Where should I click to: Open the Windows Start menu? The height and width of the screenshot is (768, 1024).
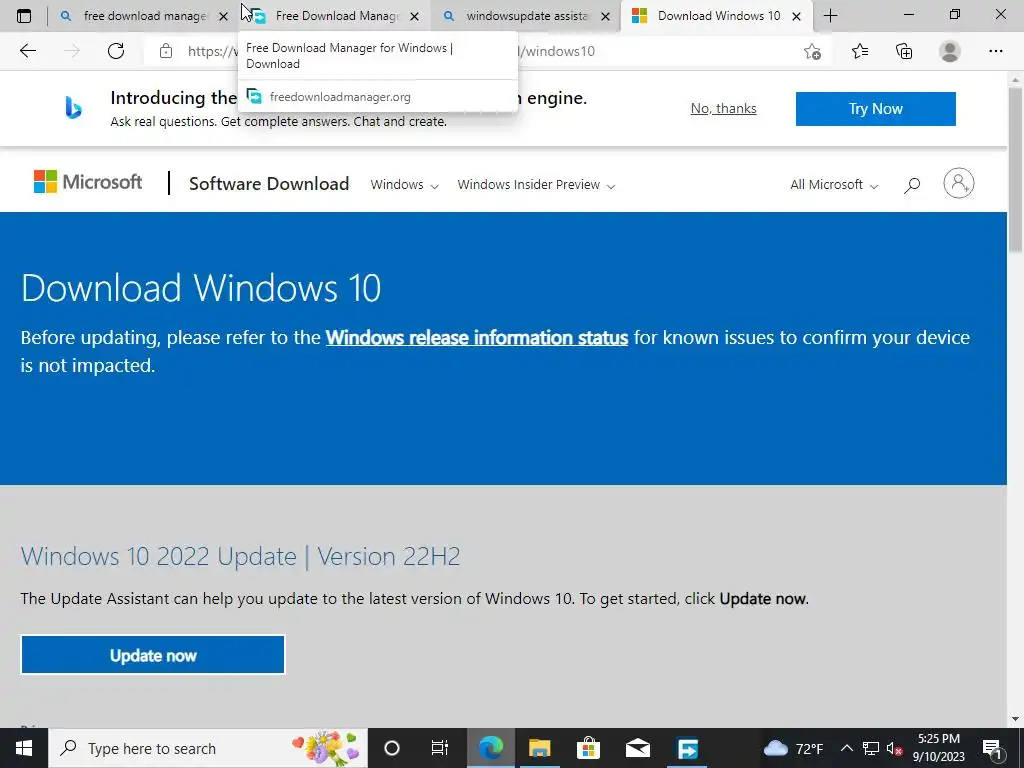(24, 748)
